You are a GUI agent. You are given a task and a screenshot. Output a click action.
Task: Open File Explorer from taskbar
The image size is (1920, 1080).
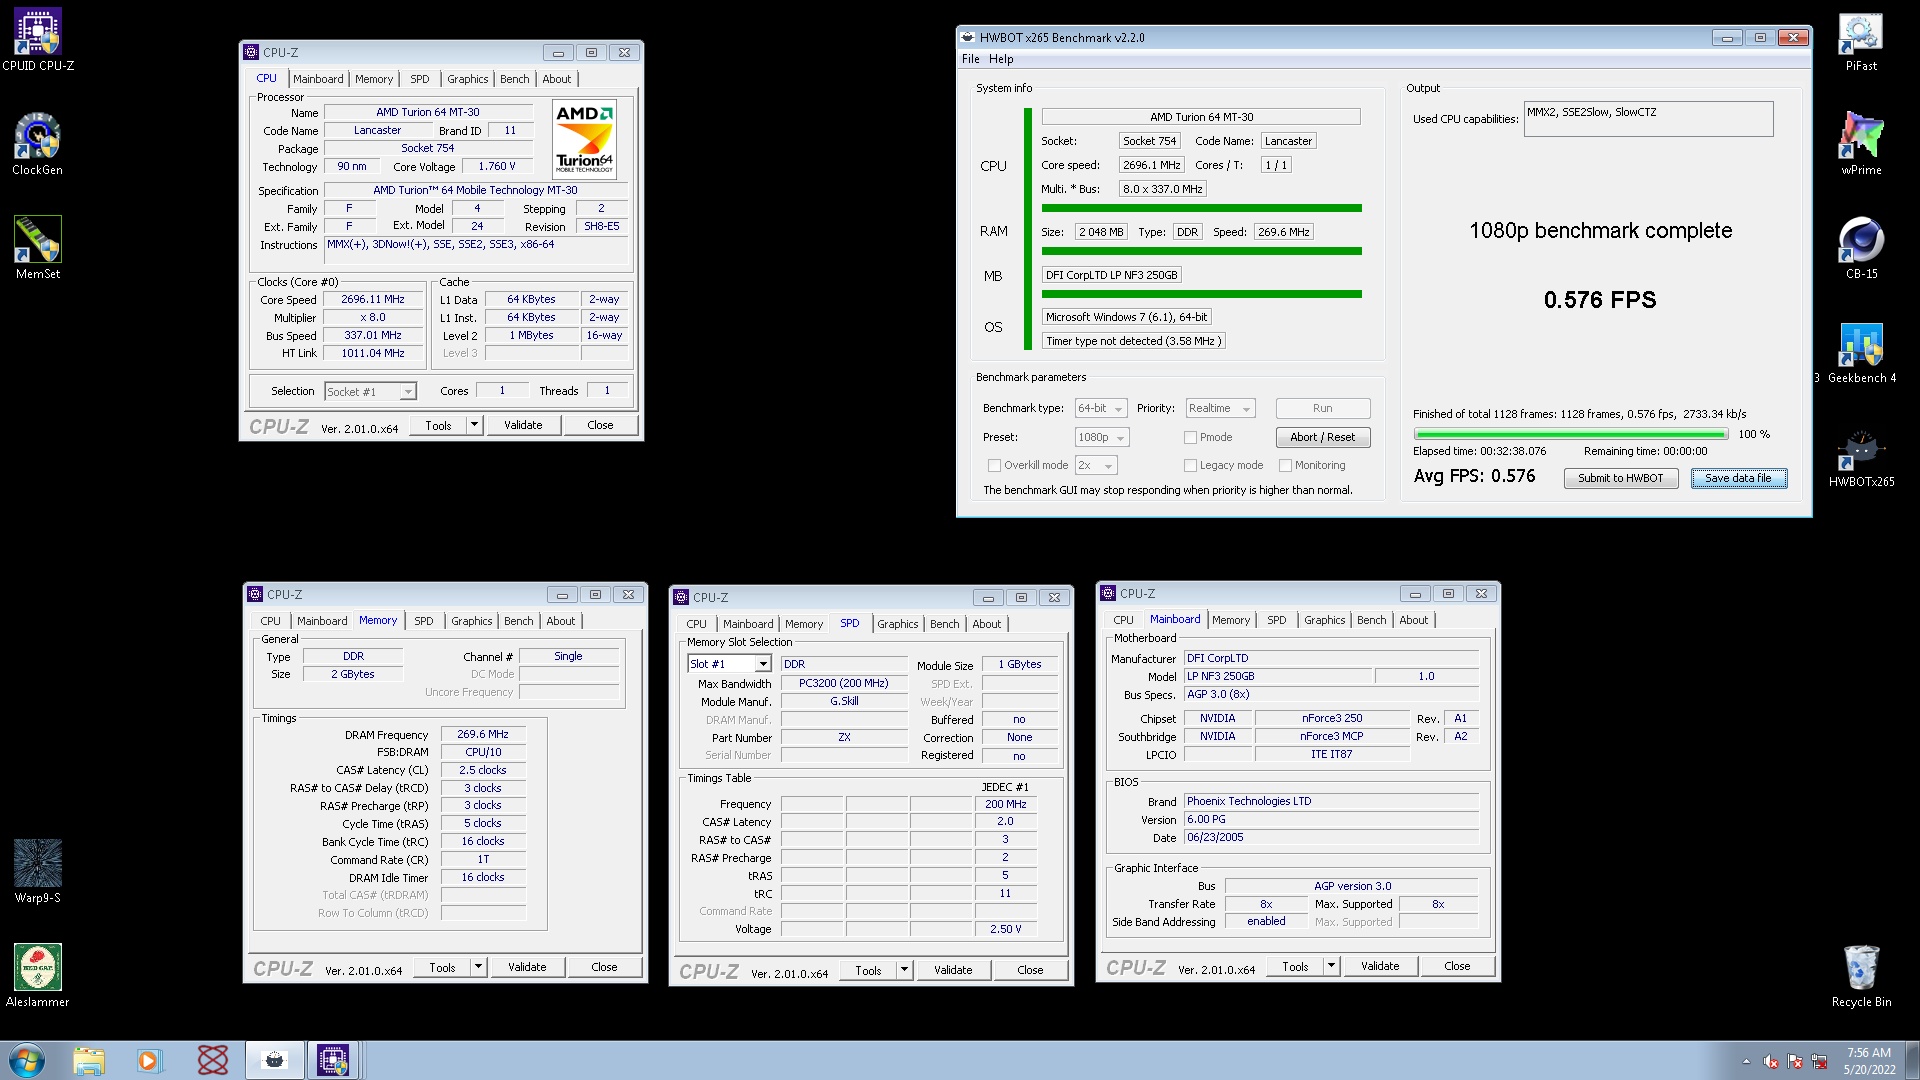(x=89, y=1060)
